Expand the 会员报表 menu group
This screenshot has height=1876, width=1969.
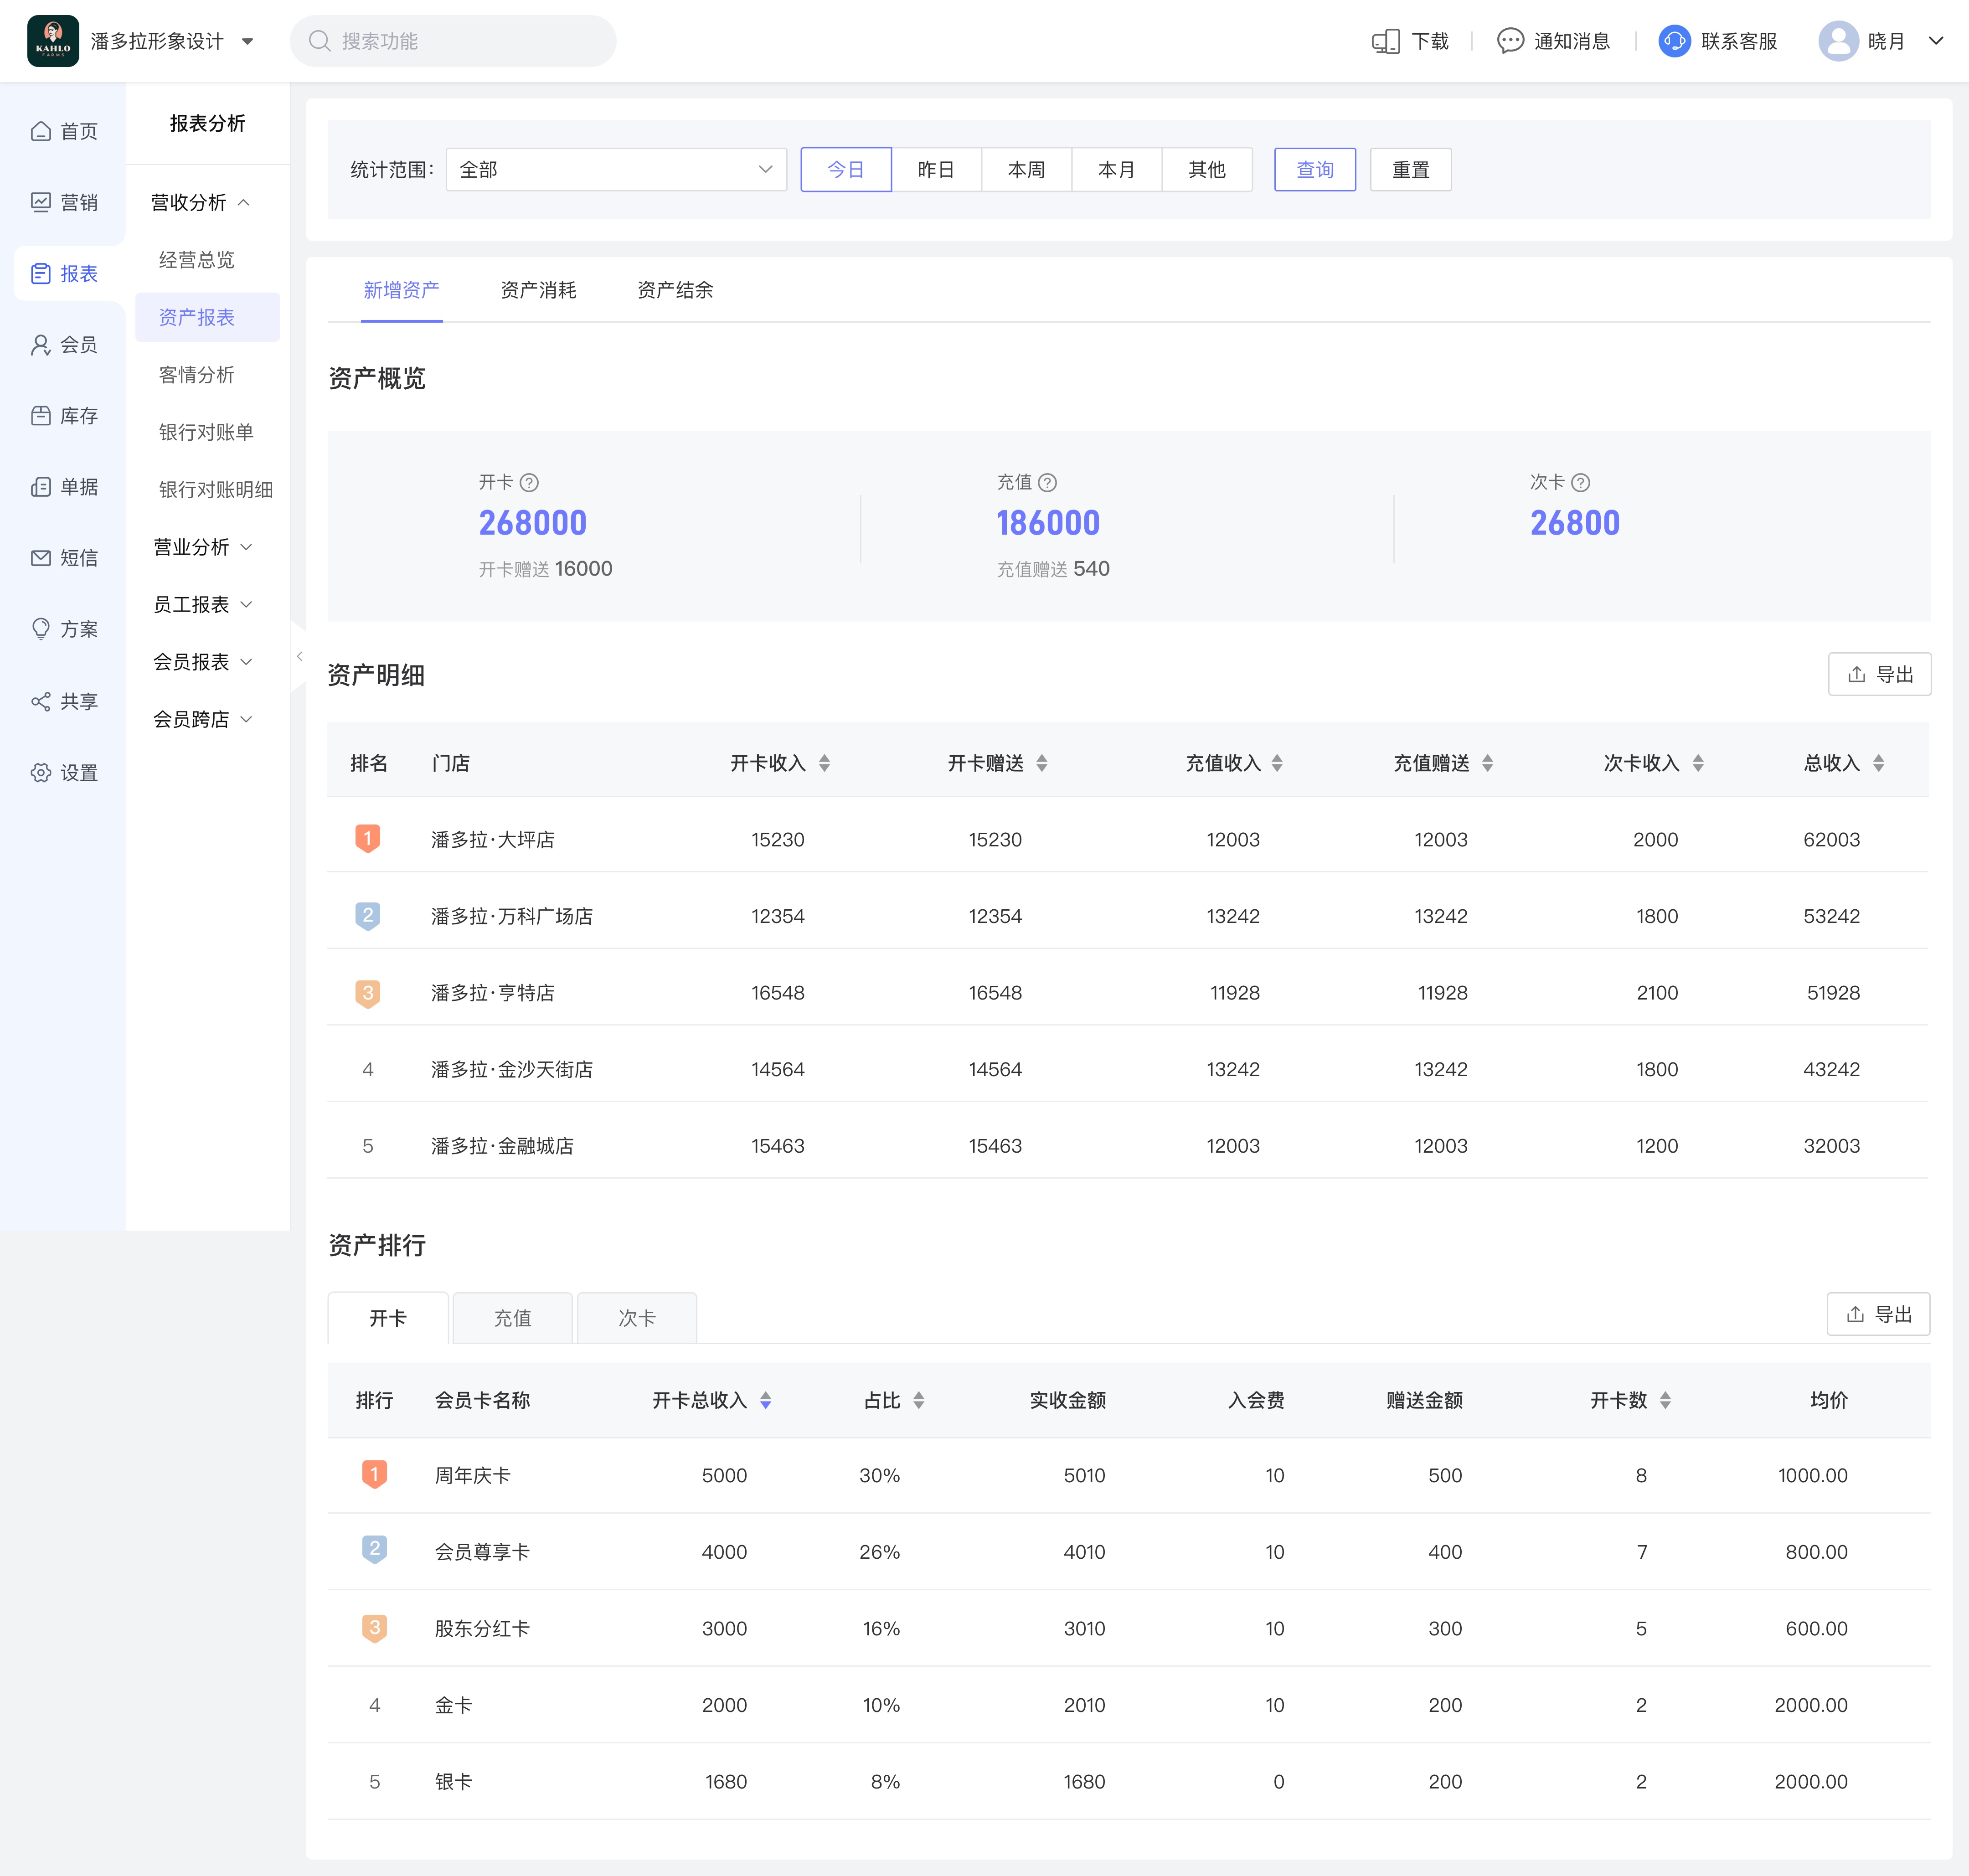tap(202, 662)
